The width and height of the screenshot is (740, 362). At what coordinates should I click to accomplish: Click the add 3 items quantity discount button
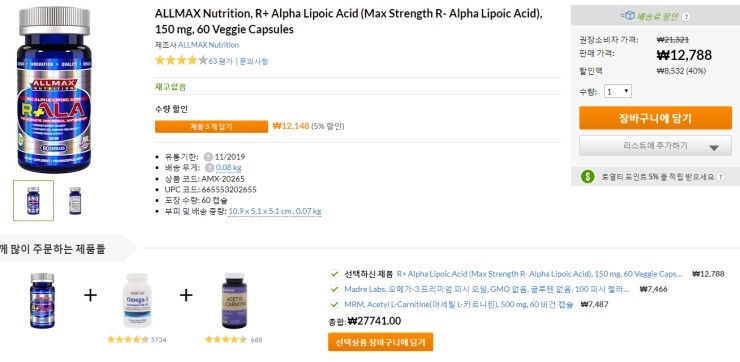[x=211, y=126]
